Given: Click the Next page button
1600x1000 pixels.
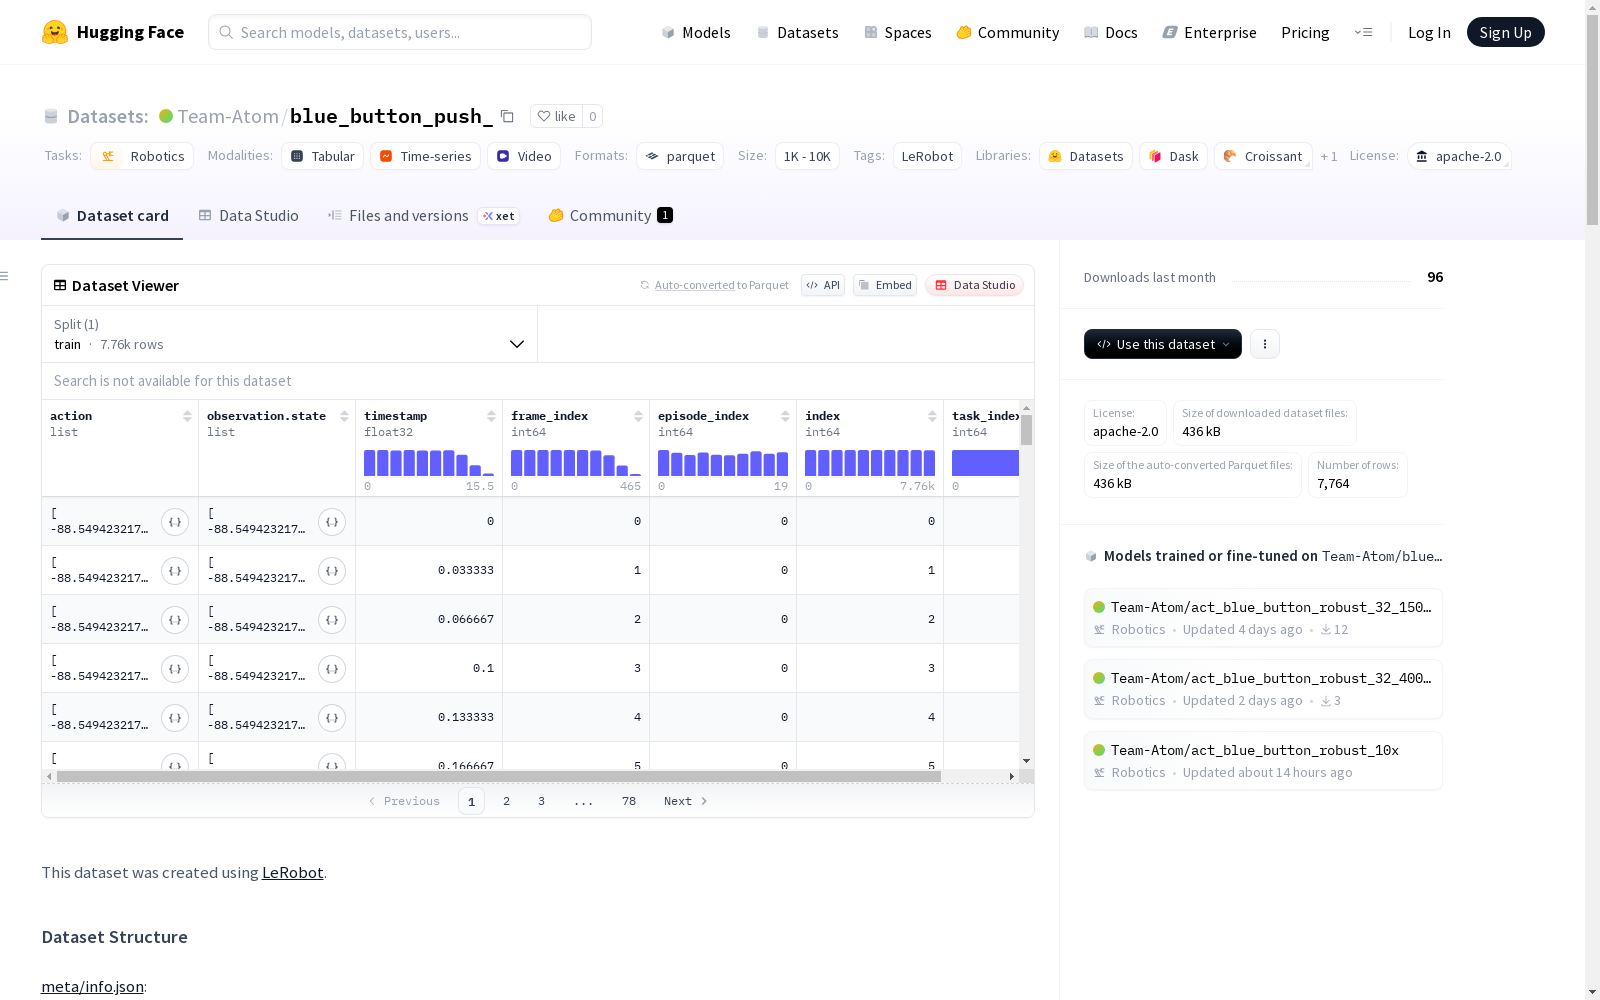Looking at the screenshot, I should tap(686, 801).
